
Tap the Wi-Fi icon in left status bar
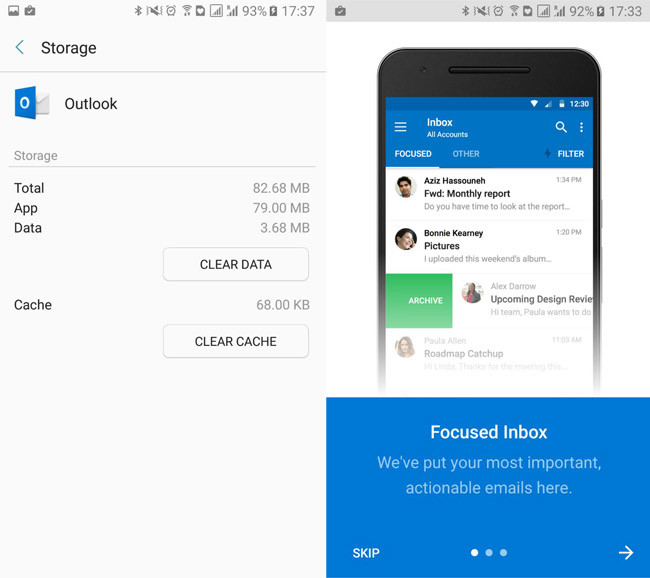coord(187,11)
